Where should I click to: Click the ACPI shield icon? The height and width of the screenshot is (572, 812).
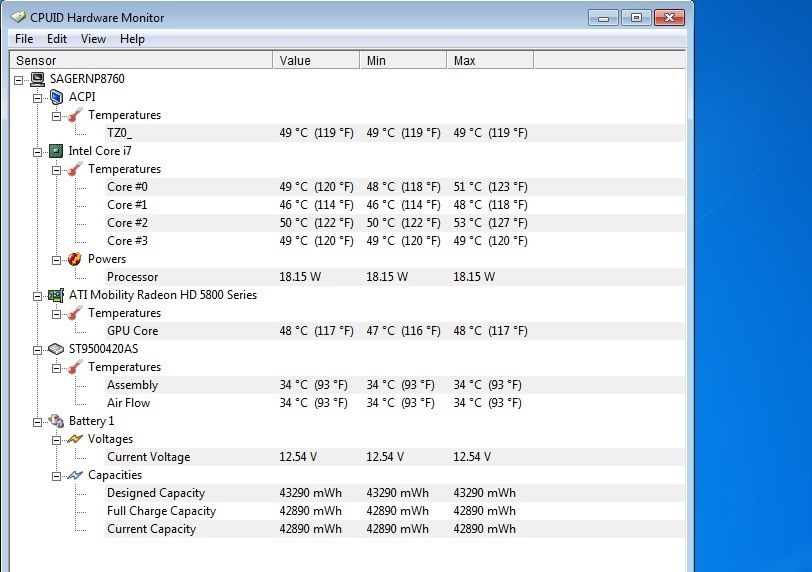56,97
